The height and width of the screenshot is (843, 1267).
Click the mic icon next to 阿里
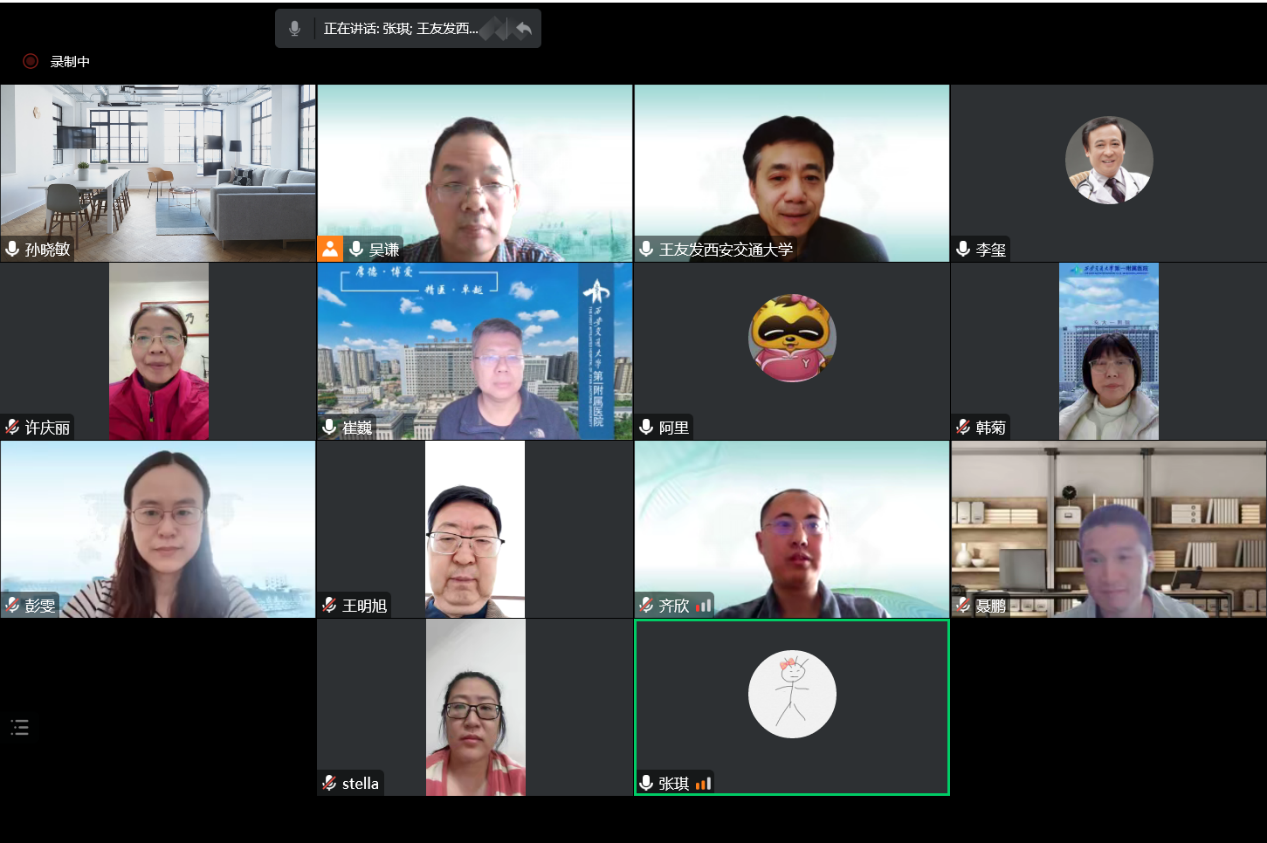click(x=646, y=427)
